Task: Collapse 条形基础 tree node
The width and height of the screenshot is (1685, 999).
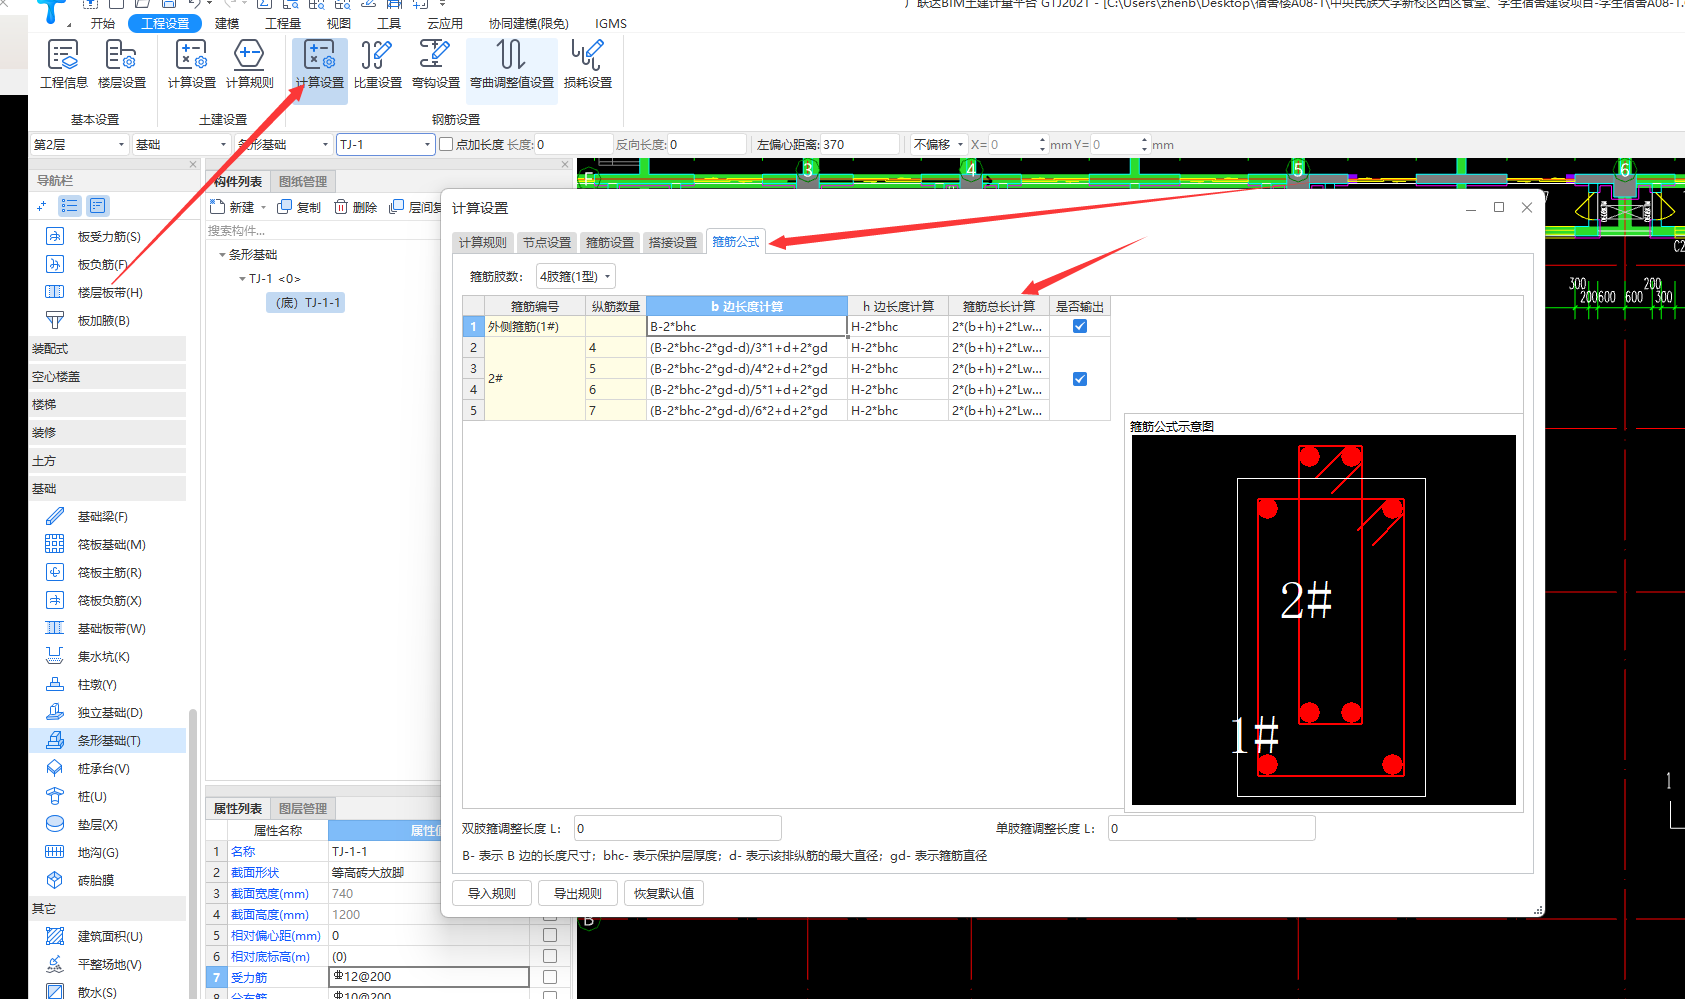Action: pos(222,255)
